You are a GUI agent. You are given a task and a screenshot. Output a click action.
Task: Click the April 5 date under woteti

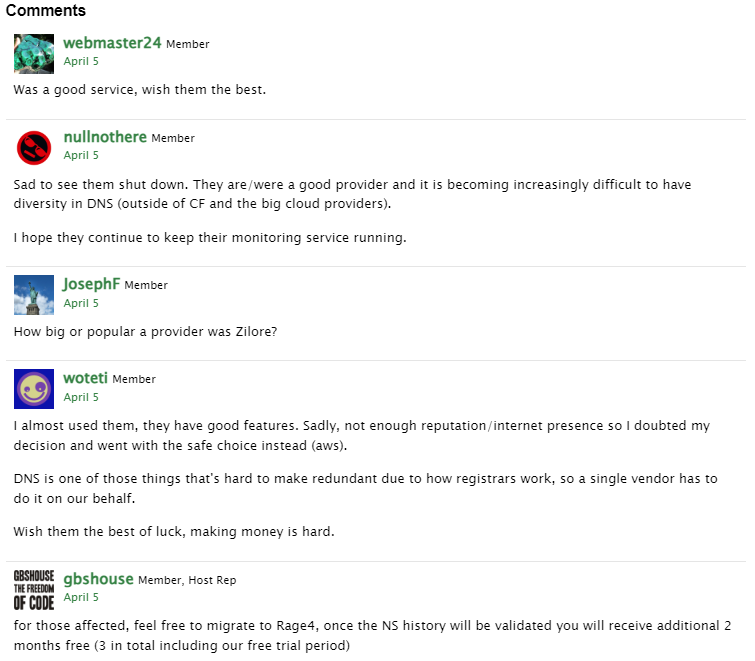[x=81, y=397]
